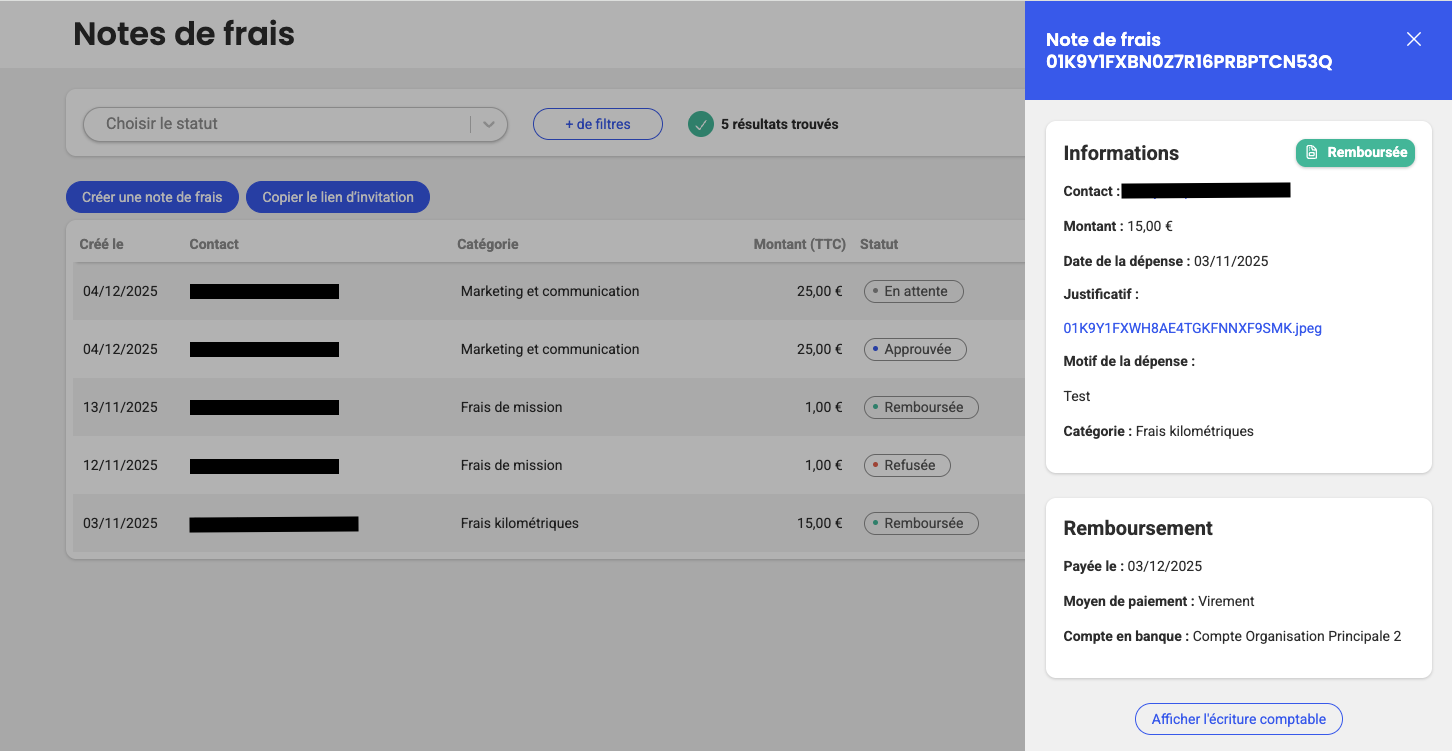This screenshot has height=751, width=1452.
Task: Click the Statut column header
Action: (x=879, y=244)
